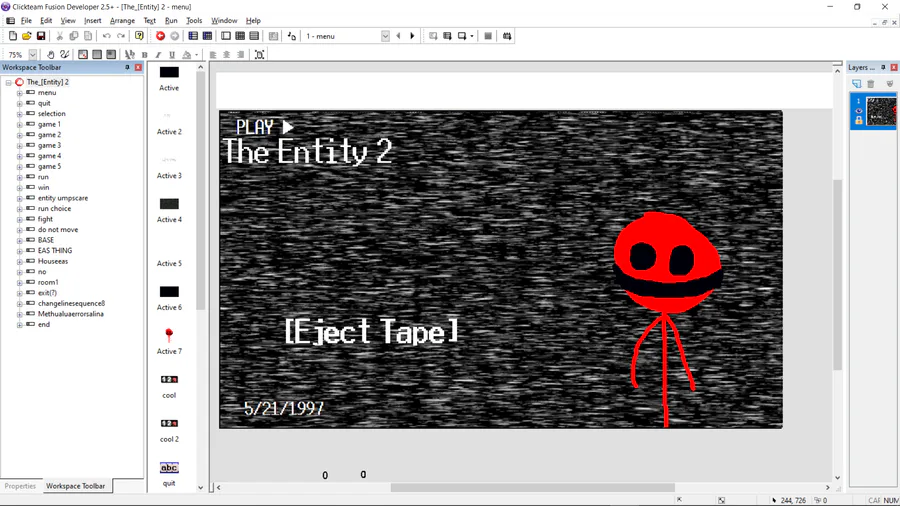
Task: Pin the Layers panel
Action: [x=883, y=67]
